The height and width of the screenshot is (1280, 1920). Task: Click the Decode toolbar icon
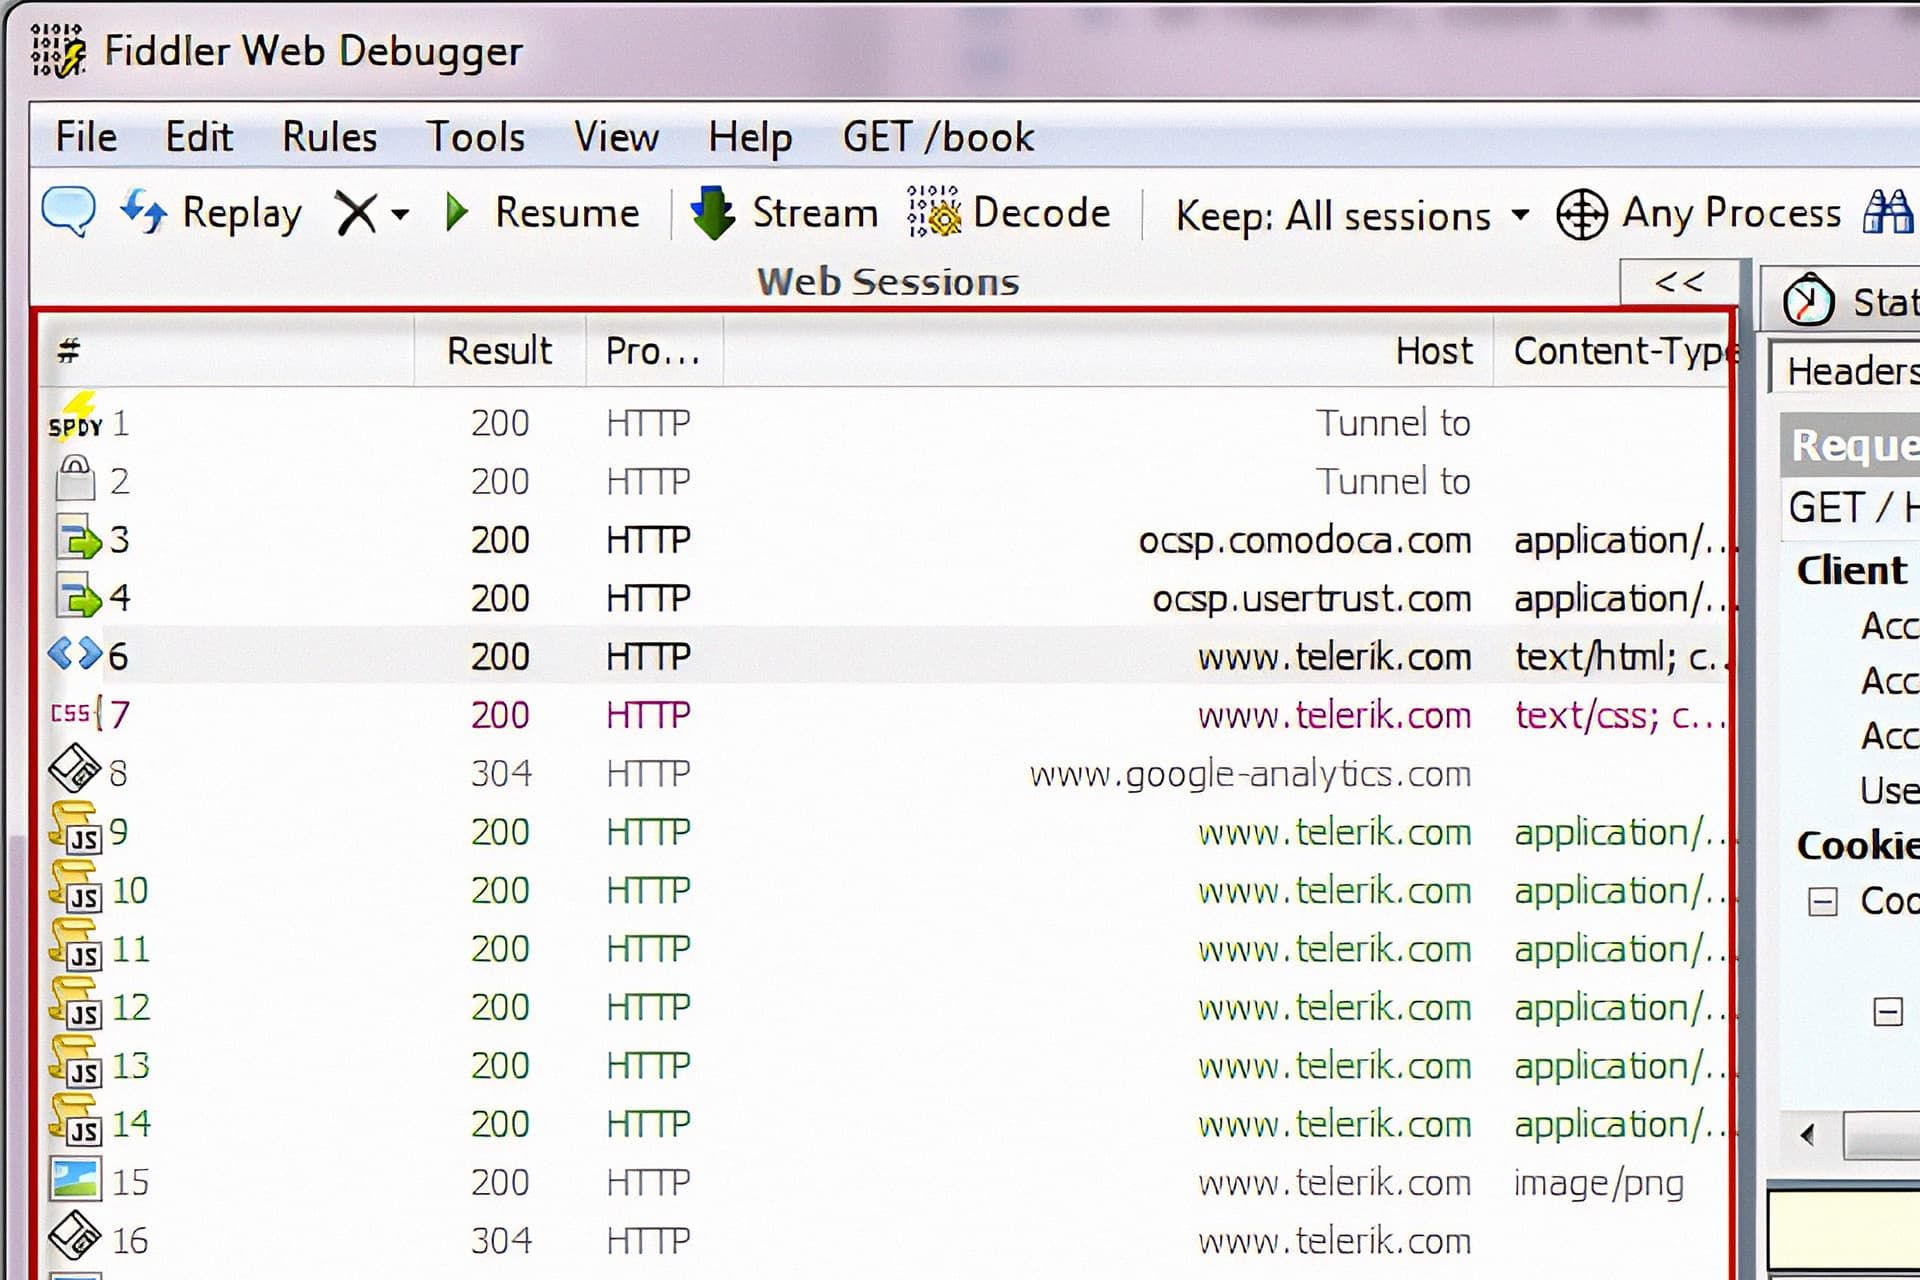(933, 212)
